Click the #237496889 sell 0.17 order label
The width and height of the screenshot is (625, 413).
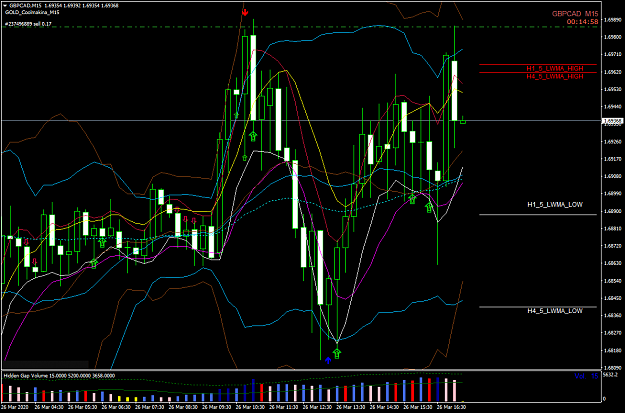point(28,24)
